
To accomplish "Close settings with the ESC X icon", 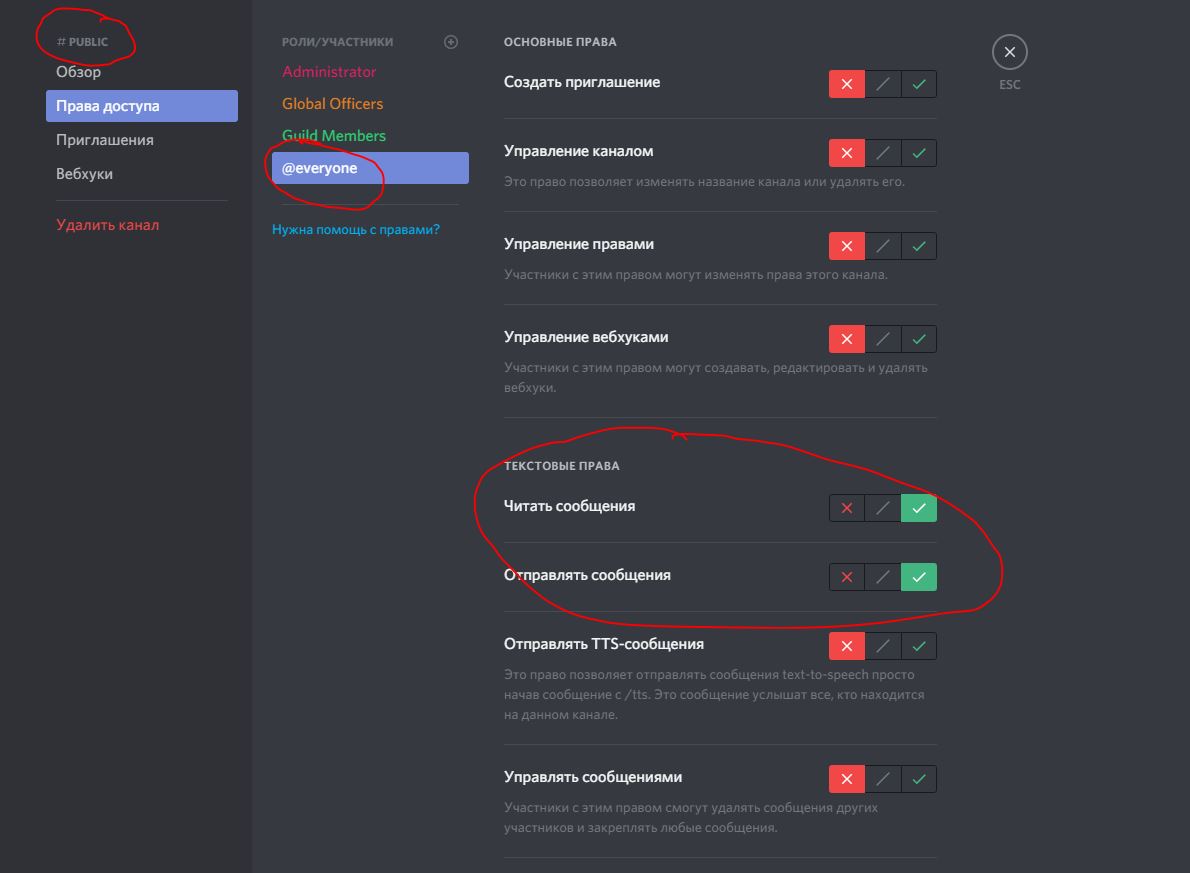I will point(1009,52).
